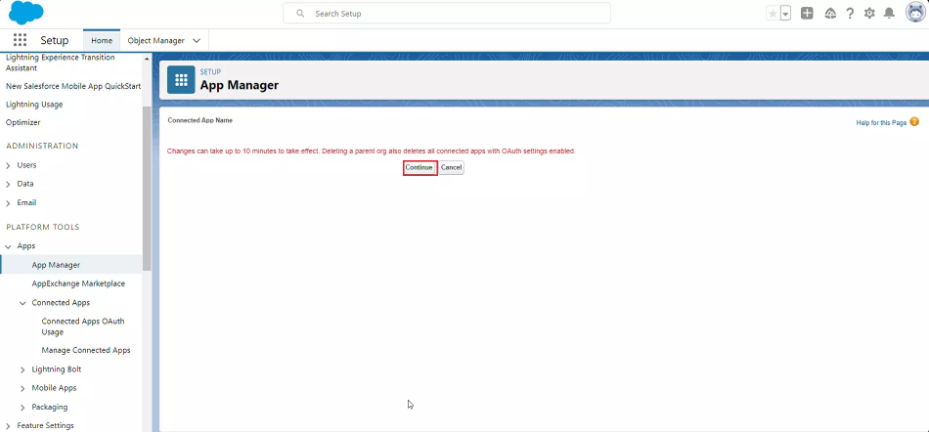This screenshot has width=929, height=432.
Task: Click the App Manager grid icon
Action: click(181, 80)
